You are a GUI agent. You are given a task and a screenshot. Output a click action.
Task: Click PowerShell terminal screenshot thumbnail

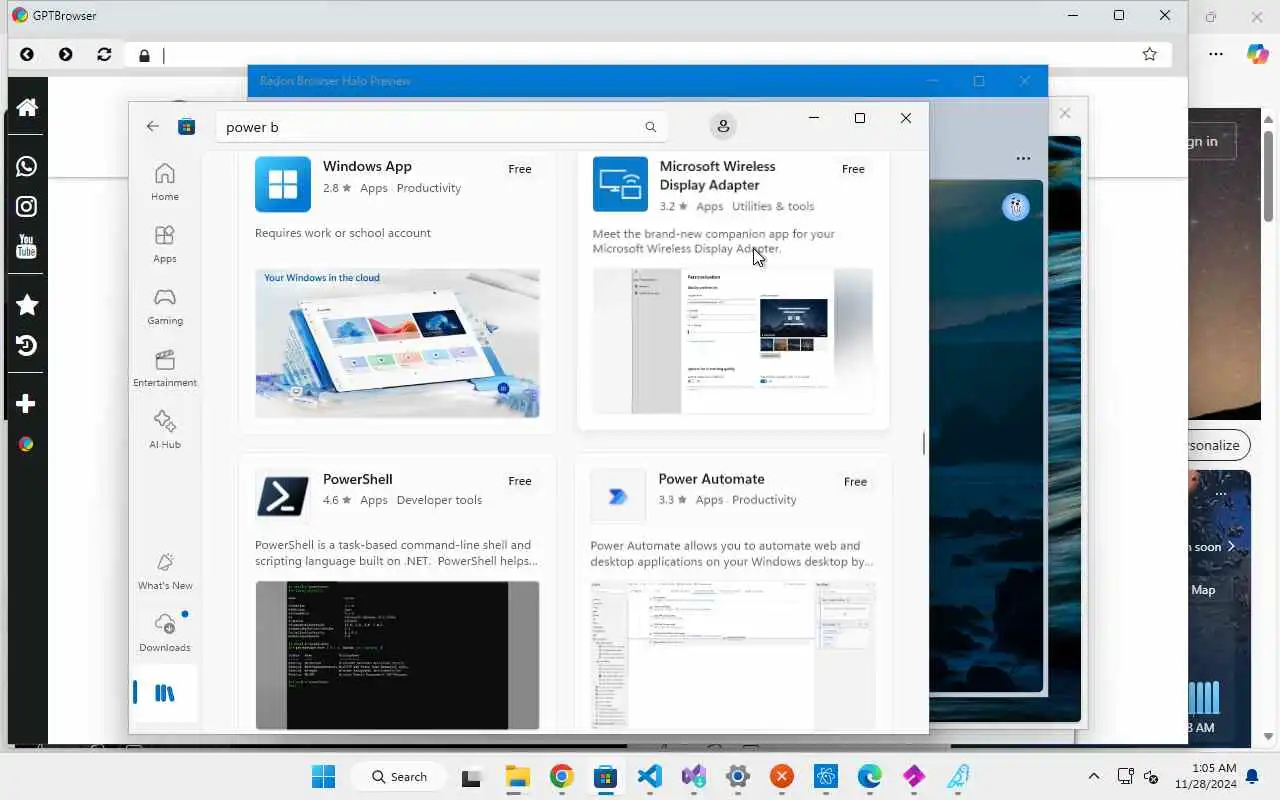397,655
